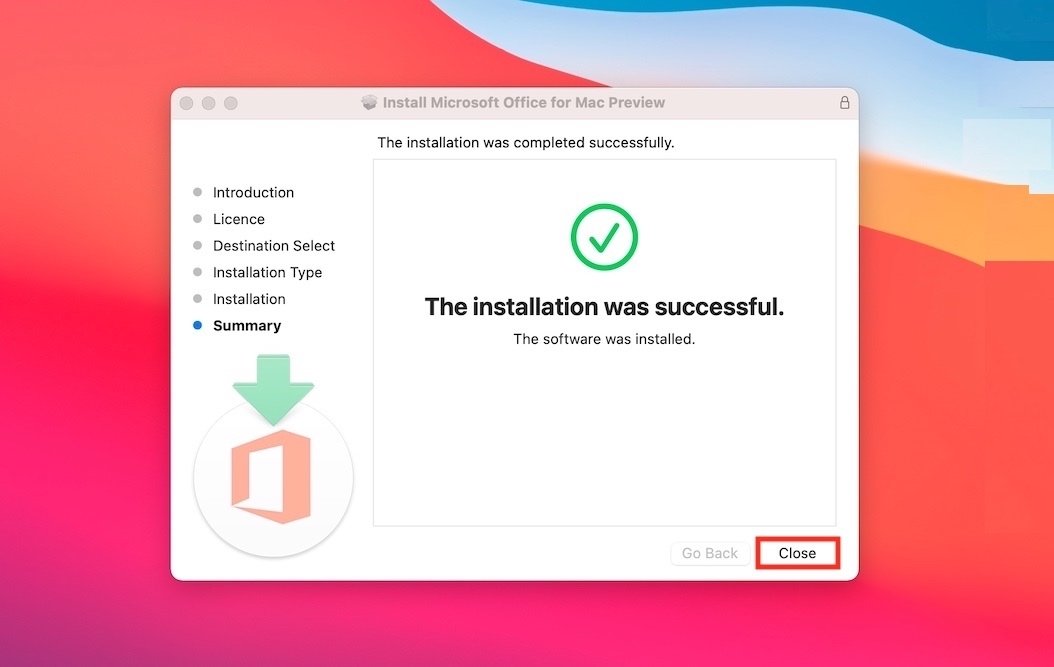This screenshot has width=1054, height=667.
Task: Click the red close window button
Action: (187, 103)
